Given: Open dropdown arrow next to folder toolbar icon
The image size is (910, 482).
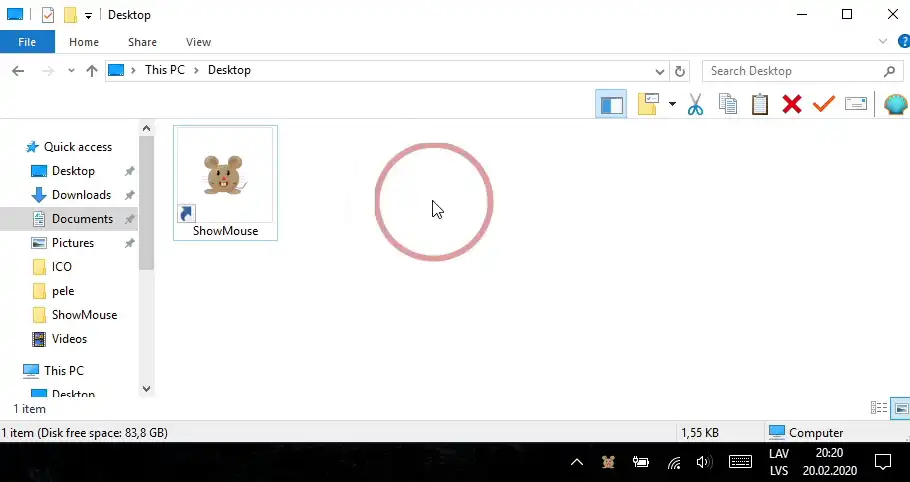Looking at the screenshot, I should point(672,104).
